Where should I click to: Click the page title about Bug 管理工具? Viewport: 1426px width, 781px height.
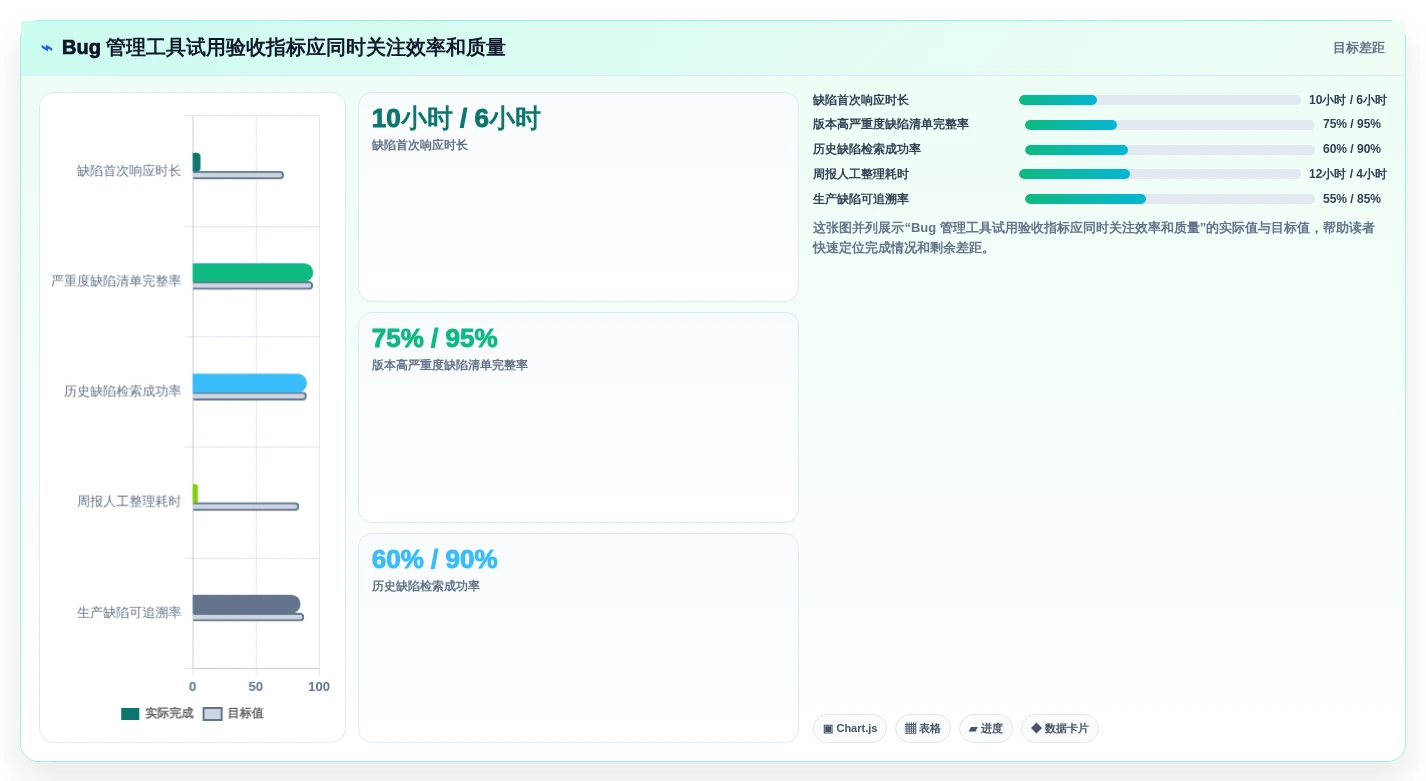pyautogui.click(x=283, y=48)
